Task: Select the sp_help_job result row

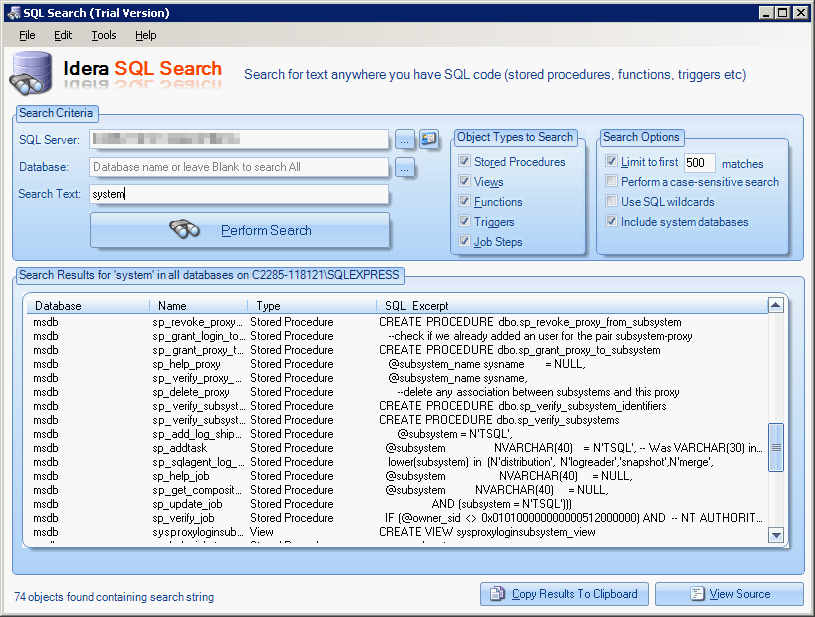Action: pyautogui.click(x=398, y=477)
